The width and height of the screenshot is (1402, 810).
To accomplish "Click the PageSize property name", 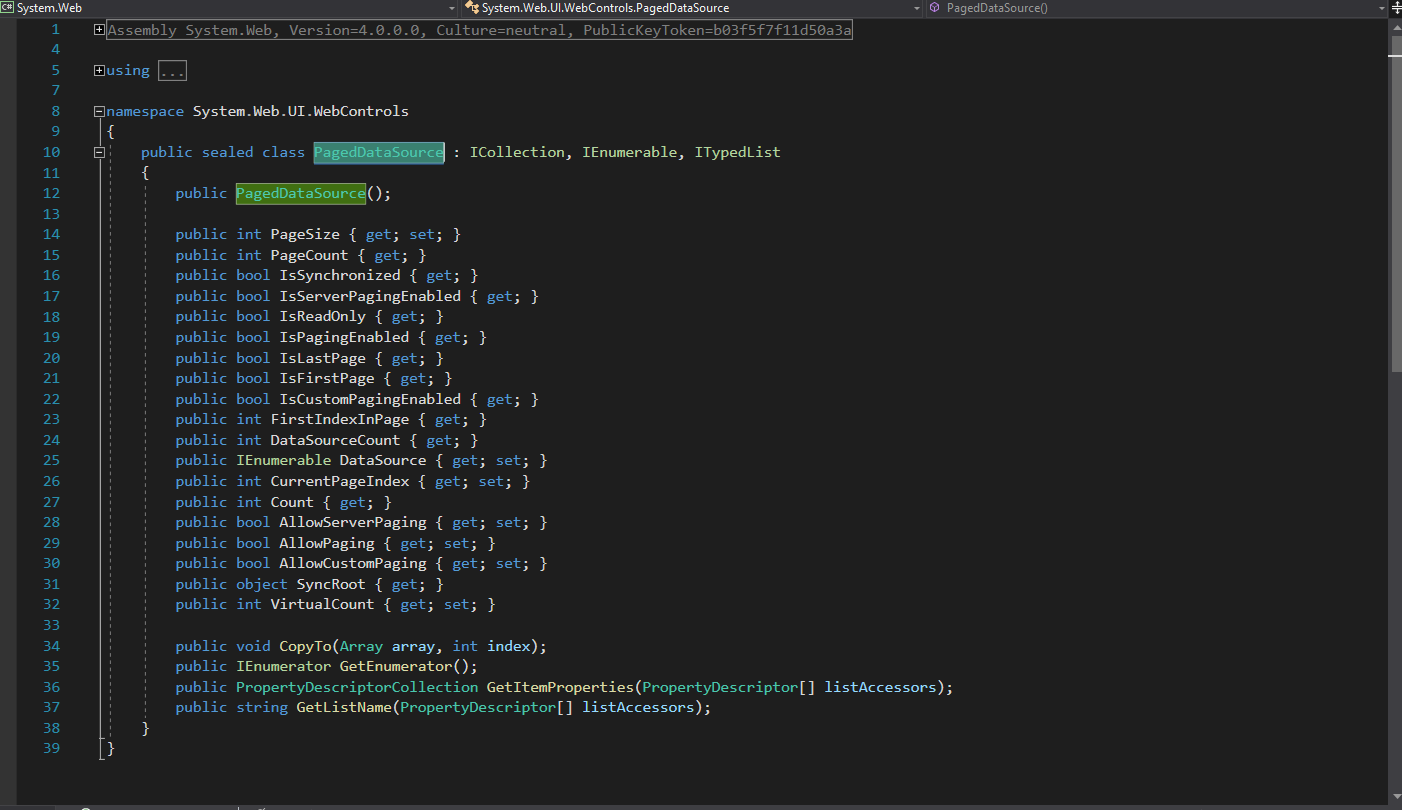I will click(x=305, y=234).
